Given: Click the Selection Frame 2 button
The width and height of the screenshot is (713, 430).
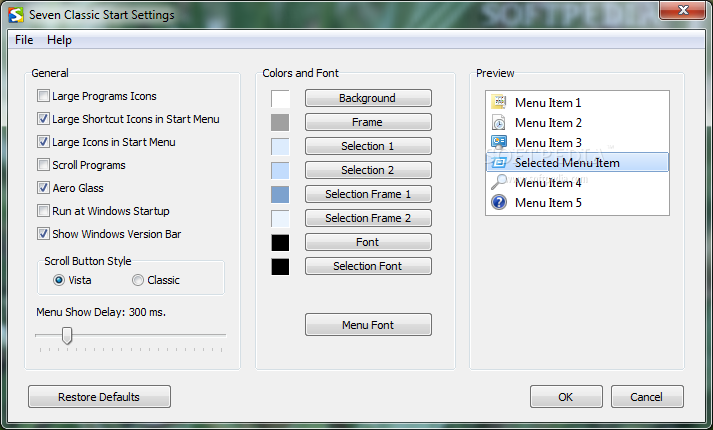Looking at the screenshot, I should 368,218.
